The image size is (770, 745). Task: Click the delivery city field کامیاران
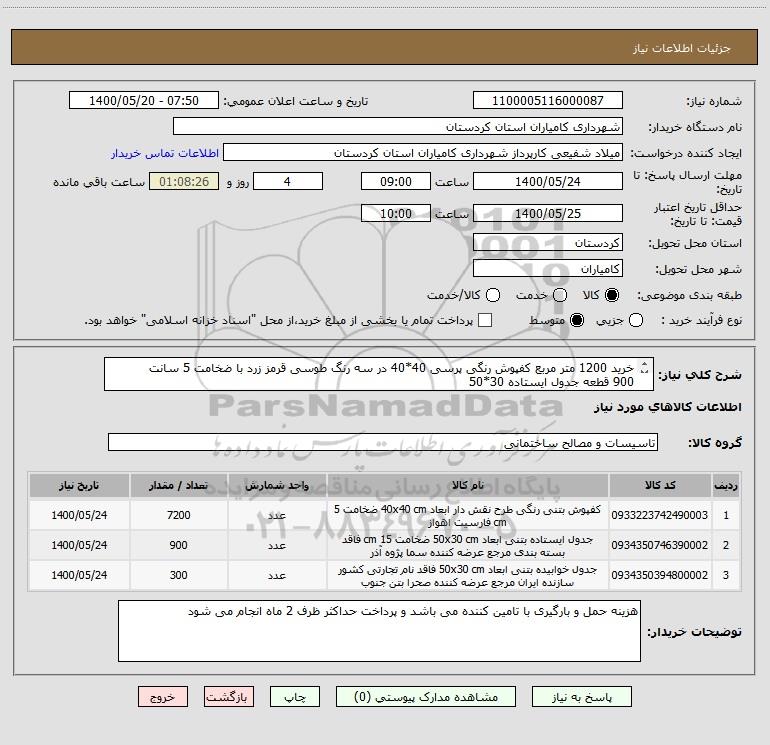coord(548,269)
